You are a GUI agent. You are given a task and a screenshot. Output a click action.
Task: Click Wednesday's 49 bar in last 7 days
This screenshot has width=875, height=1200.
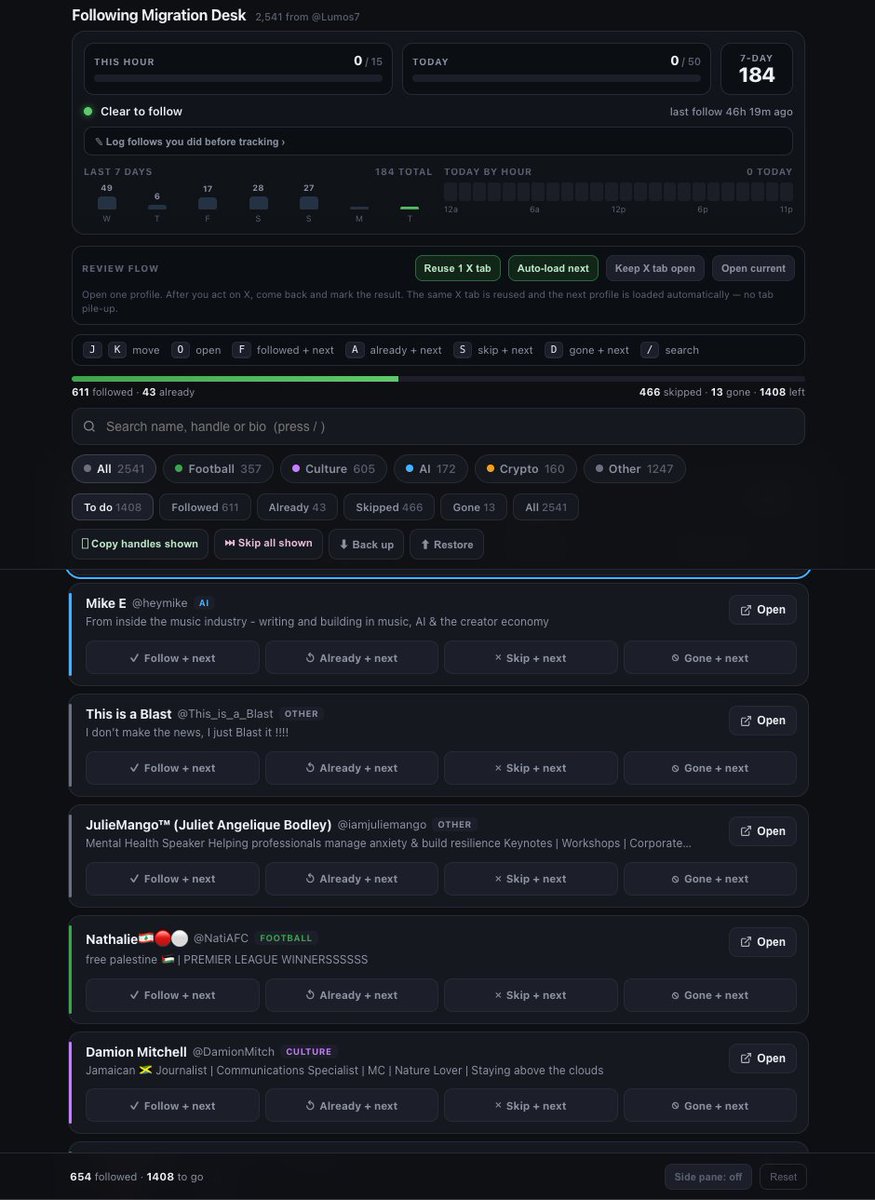(107, 203)
